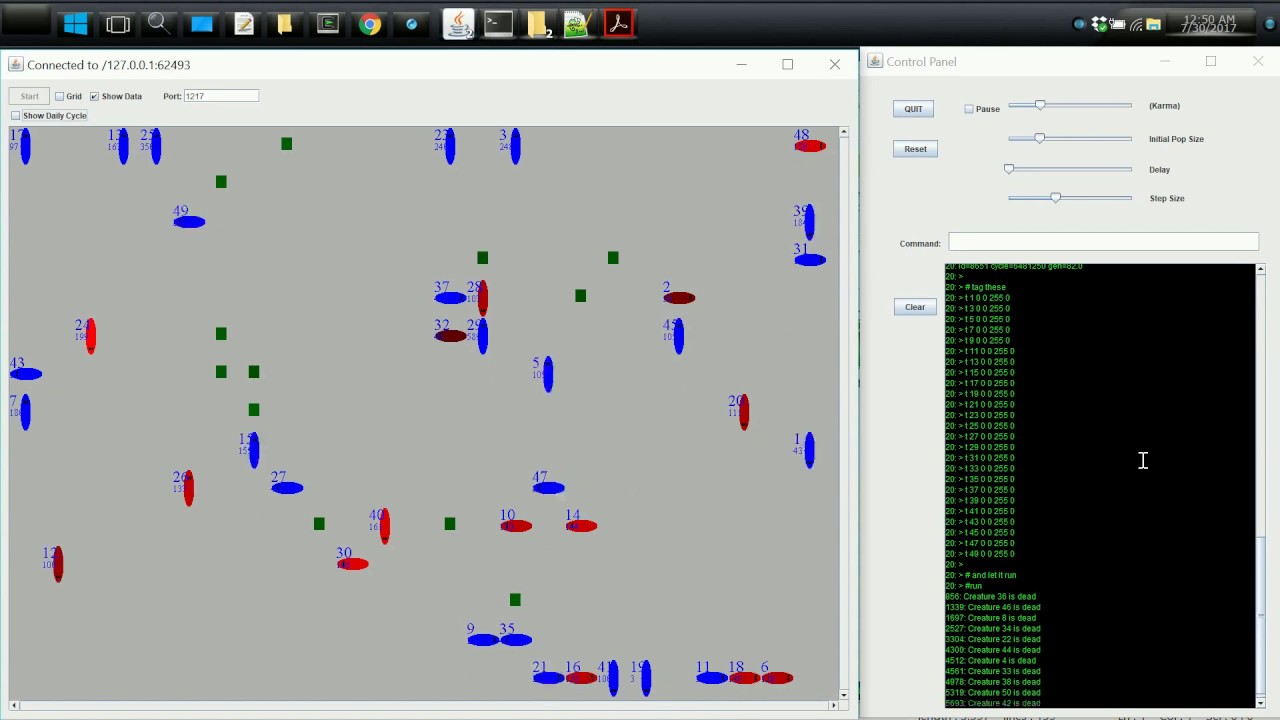Click the Dropbox icon in system tray

point(1100,24)
